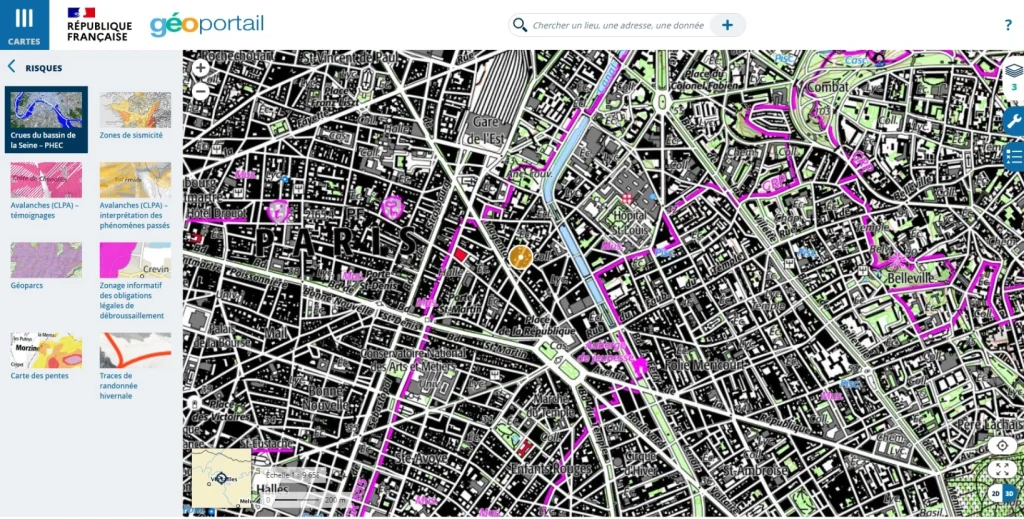
Task: Open the CARTES menu button
Action: click(24, 25)
